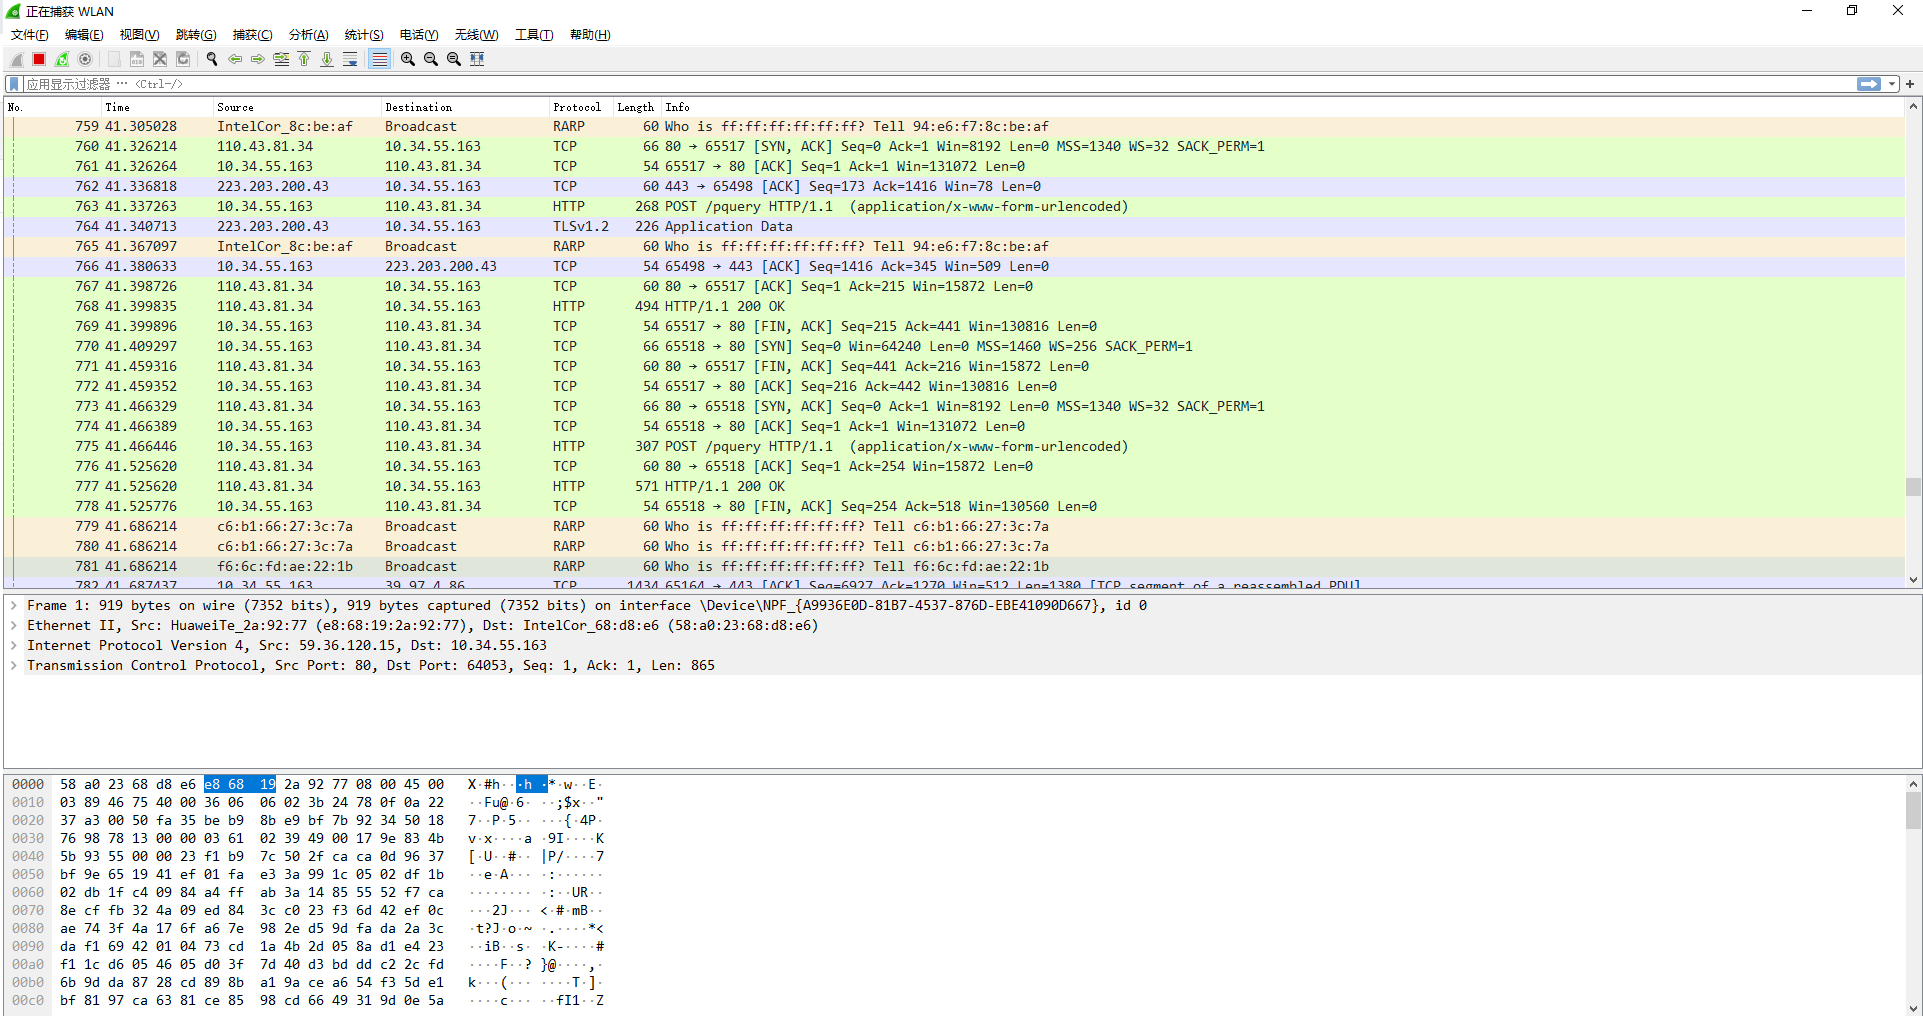Select packet 768 HTTP/1.1 200 OK
The height and width of the screenshot is (1016, 1923).
[954, 306]
